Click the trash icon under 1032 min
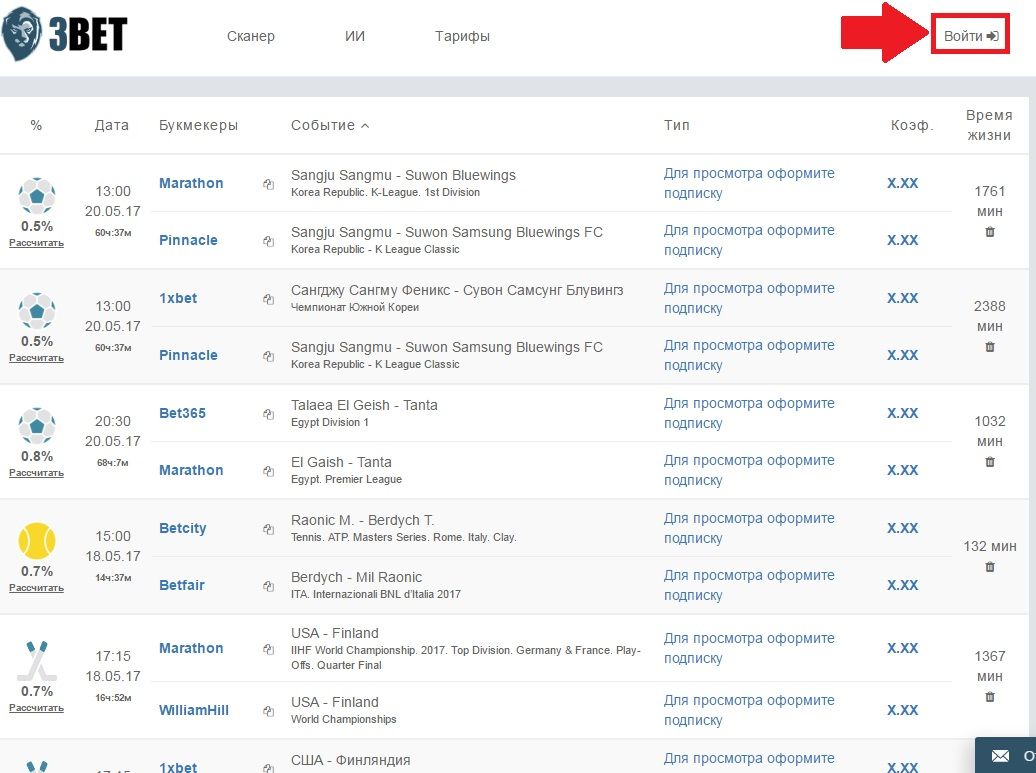Screen dimensions: 1036x773 (990, 462)
